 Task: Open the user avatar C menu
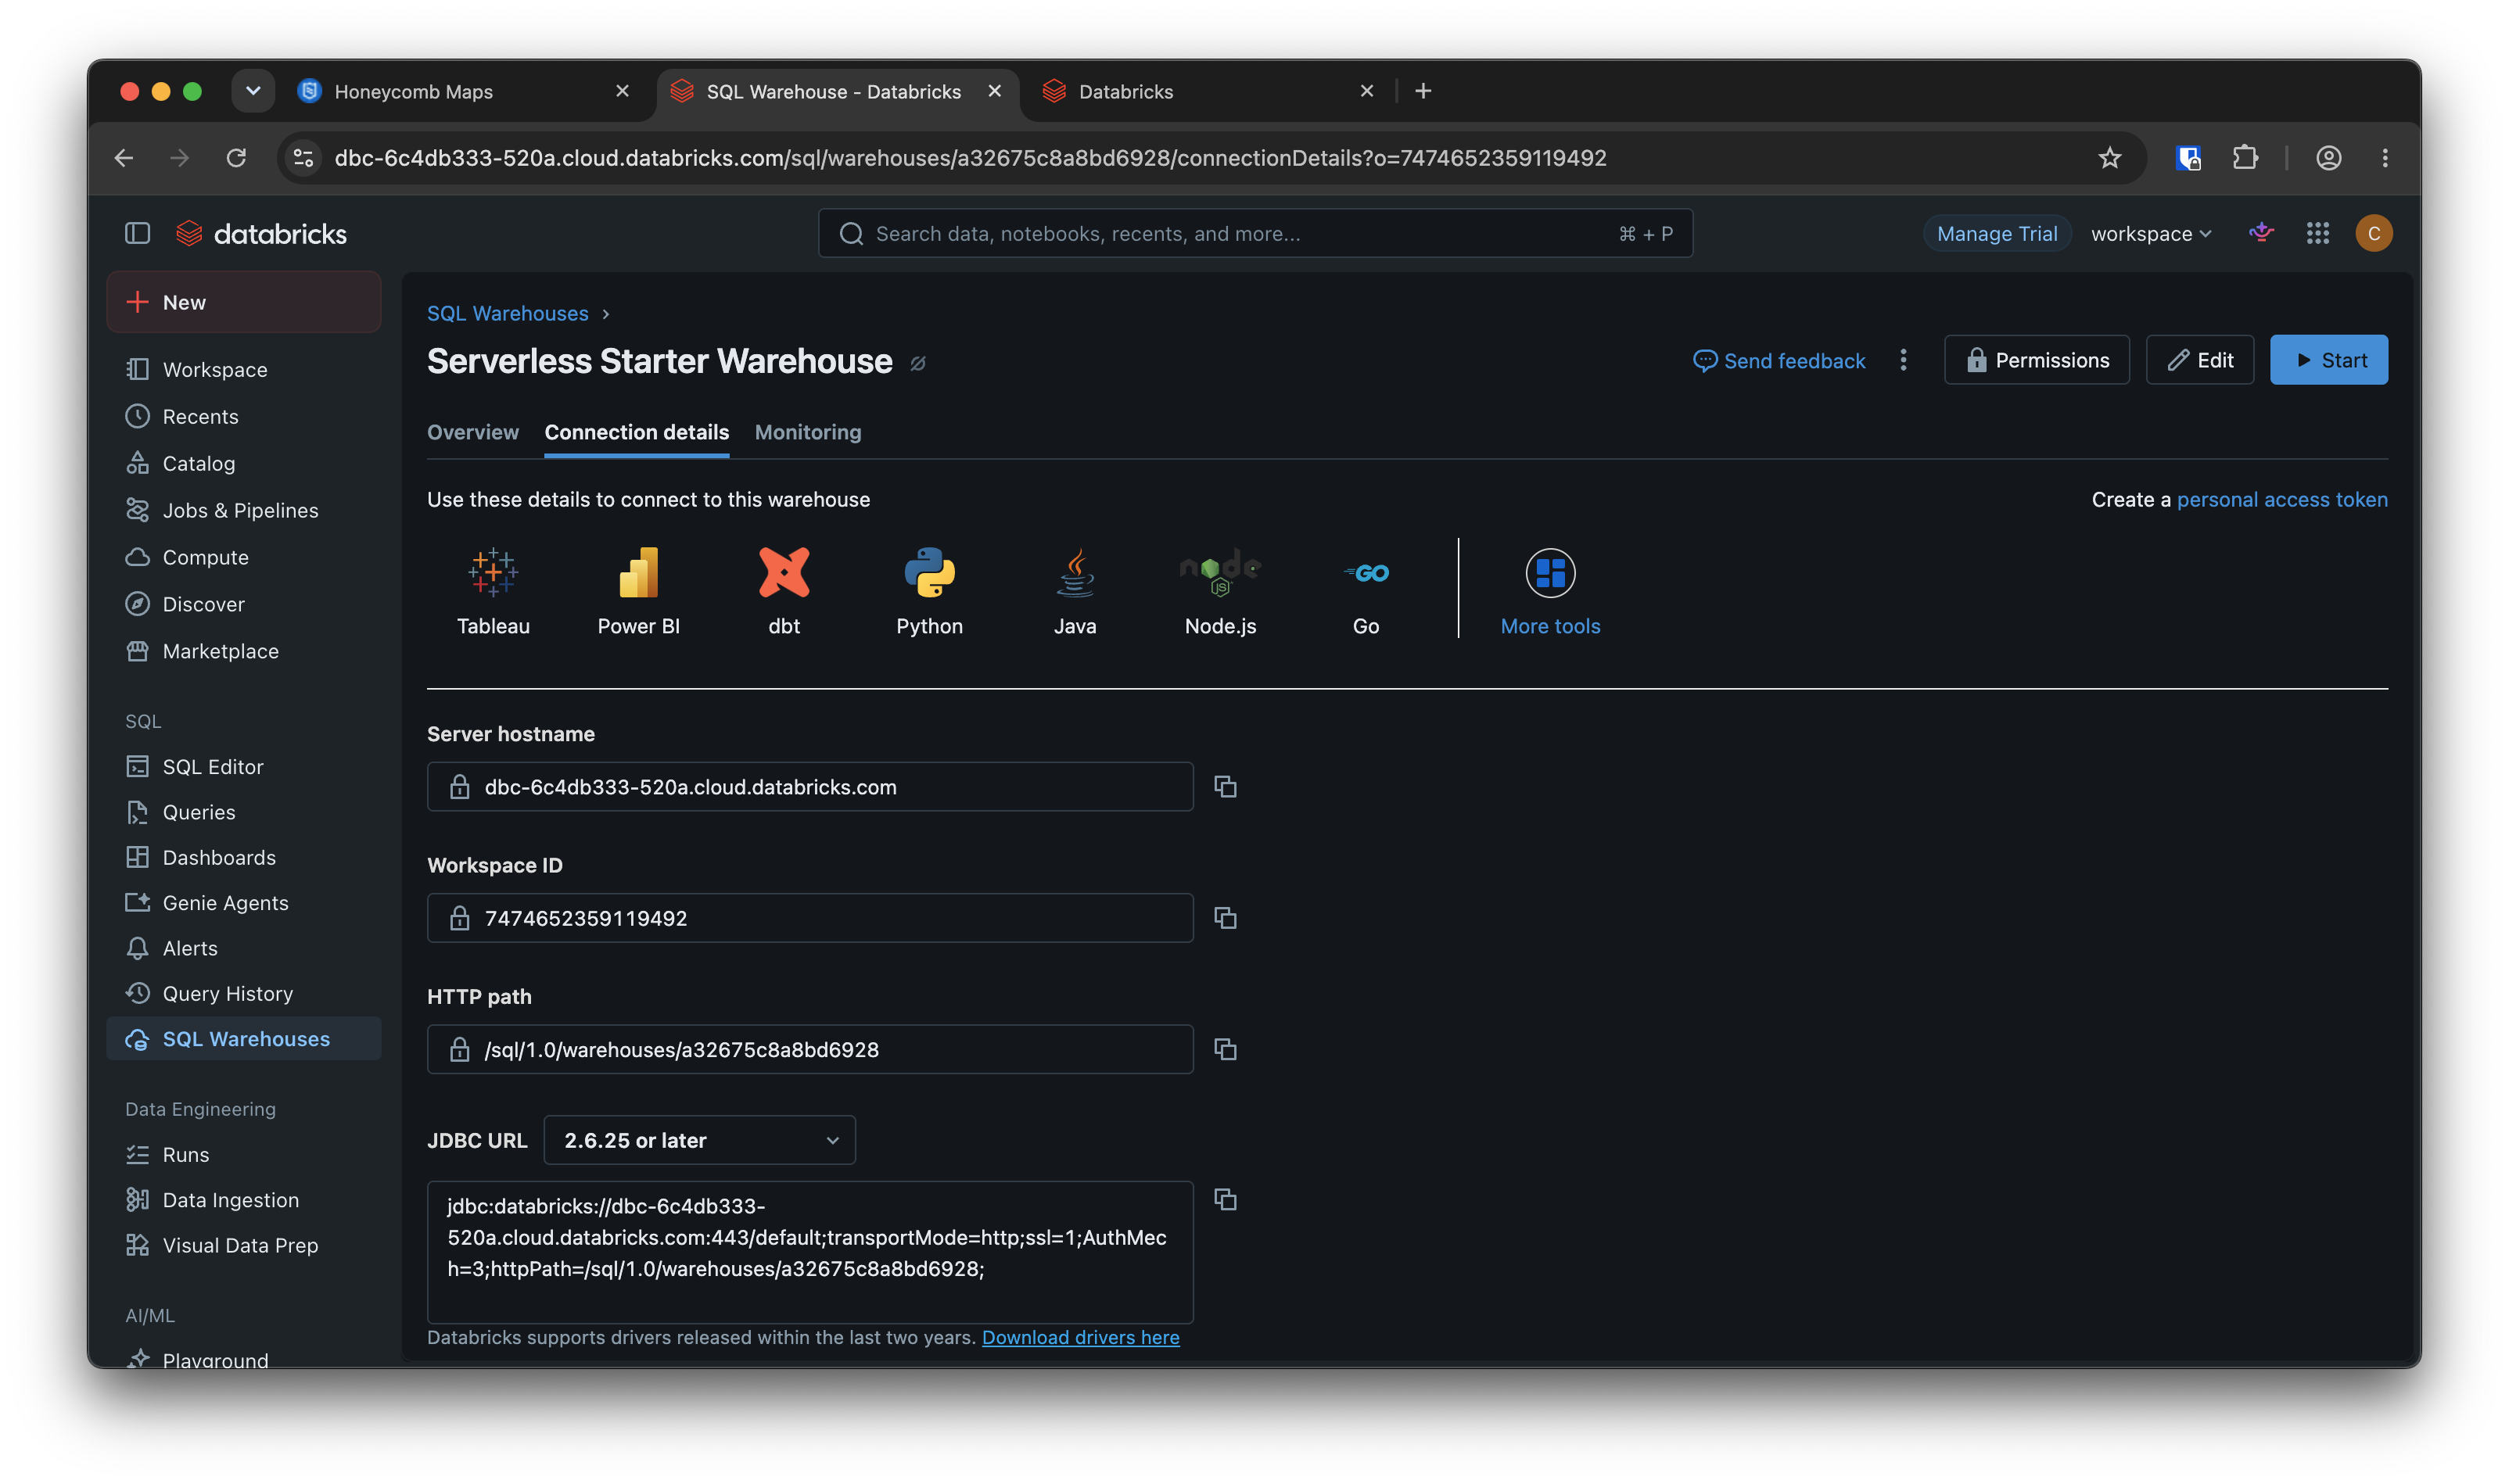coord(2373,233)
